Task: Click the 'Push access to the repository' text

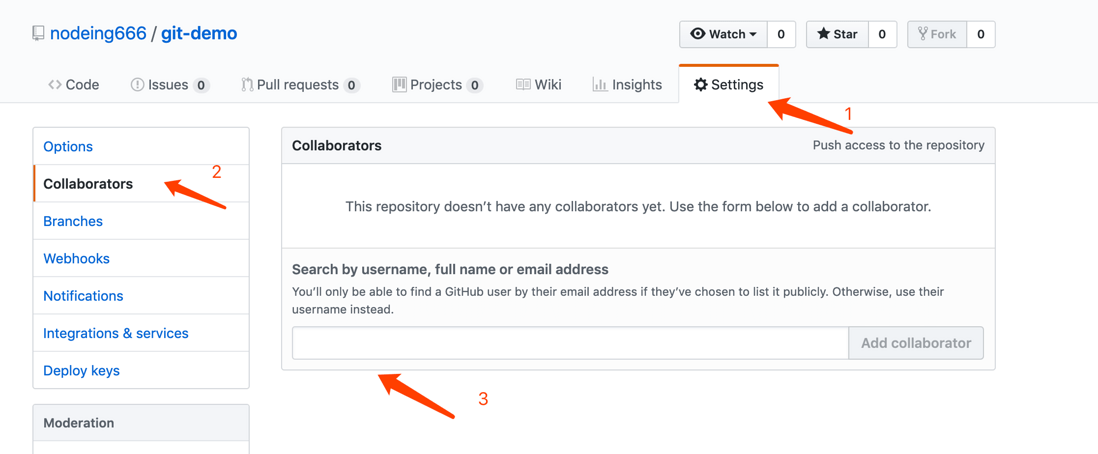Action: [898, 146]
